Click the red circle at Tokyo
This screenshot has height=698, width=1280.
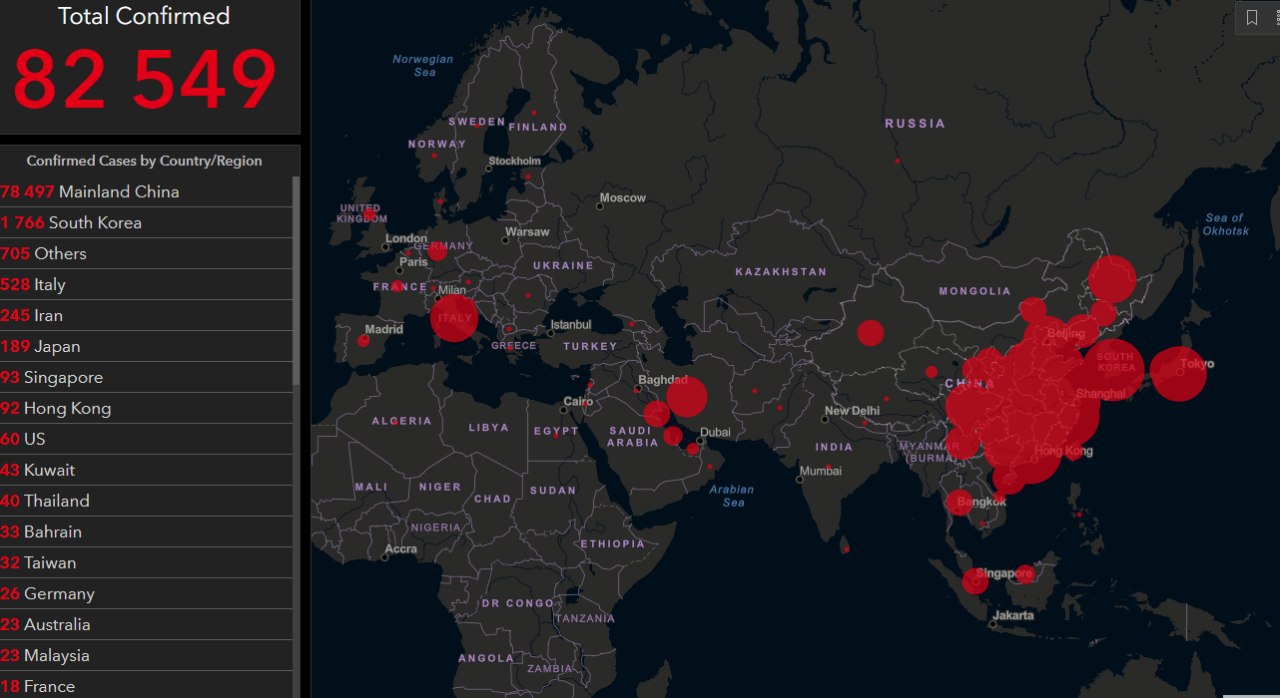coord(1178,372)
